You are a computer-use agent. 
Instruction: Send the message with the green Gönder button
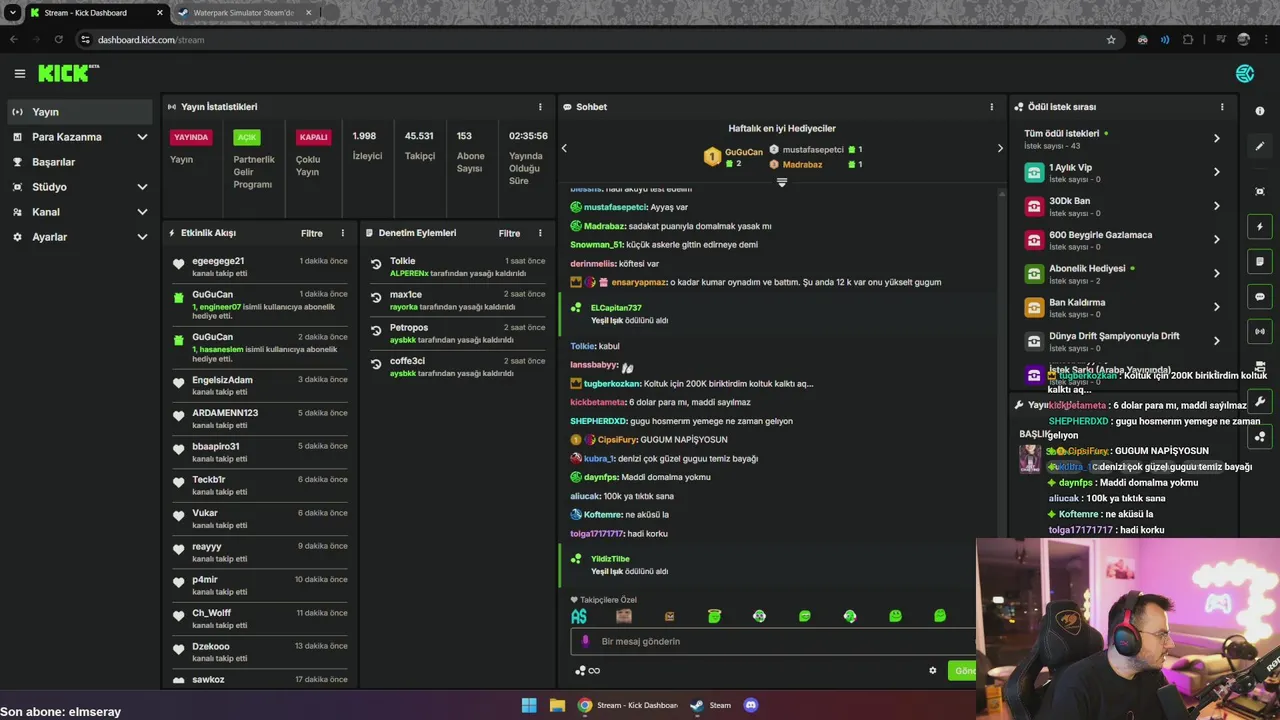click(x=962, y=671)
